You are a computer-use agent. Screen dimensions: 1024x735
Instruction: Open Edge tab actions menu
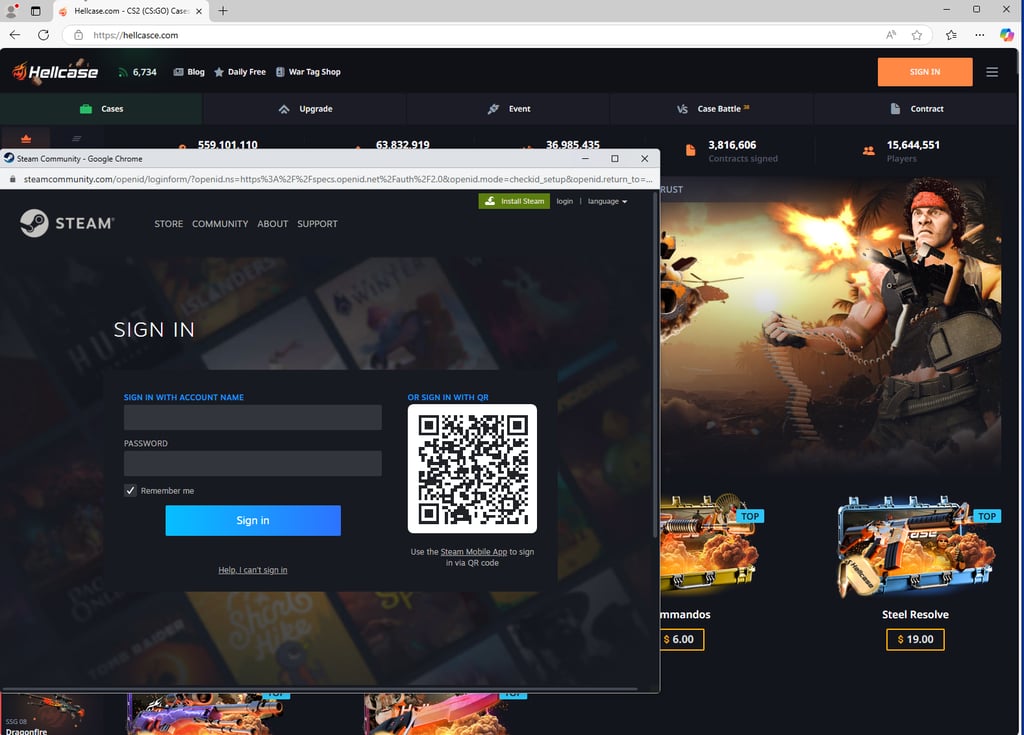35,10
